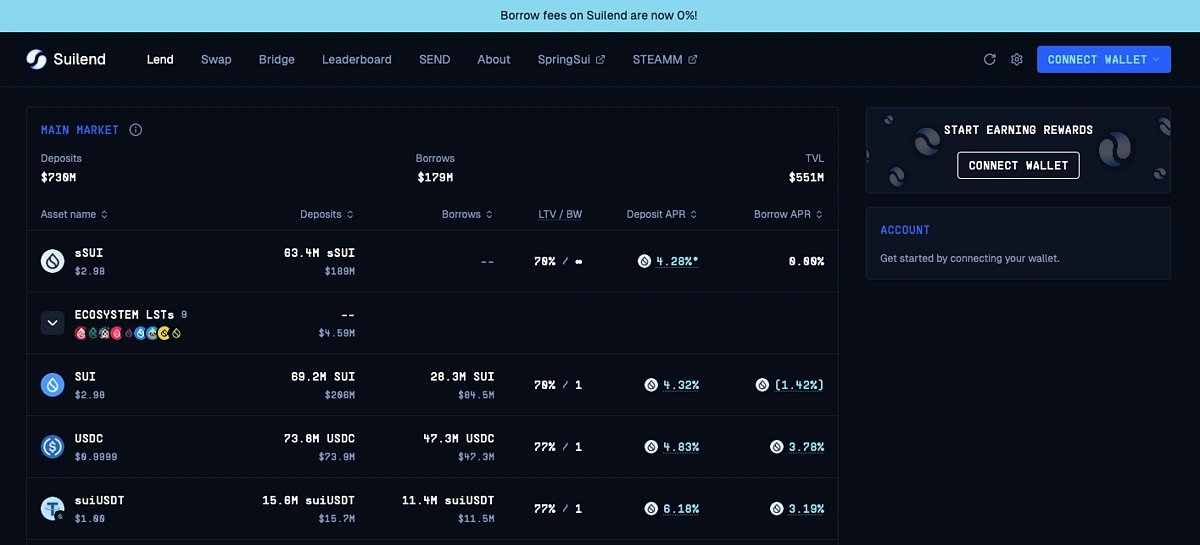Click the sSUI token icon
1200x545 pixels.
(x=53, y=261)
